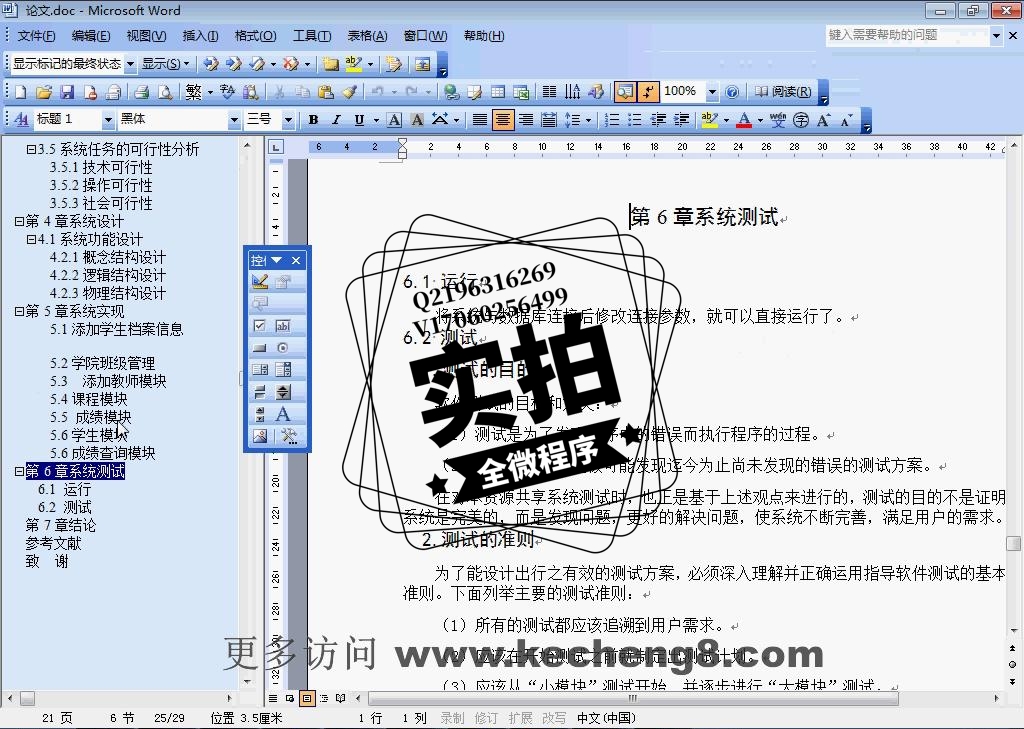Open the 插入(I) menu
Viewport: 1024px width, 729px height.
click(200, 36)
